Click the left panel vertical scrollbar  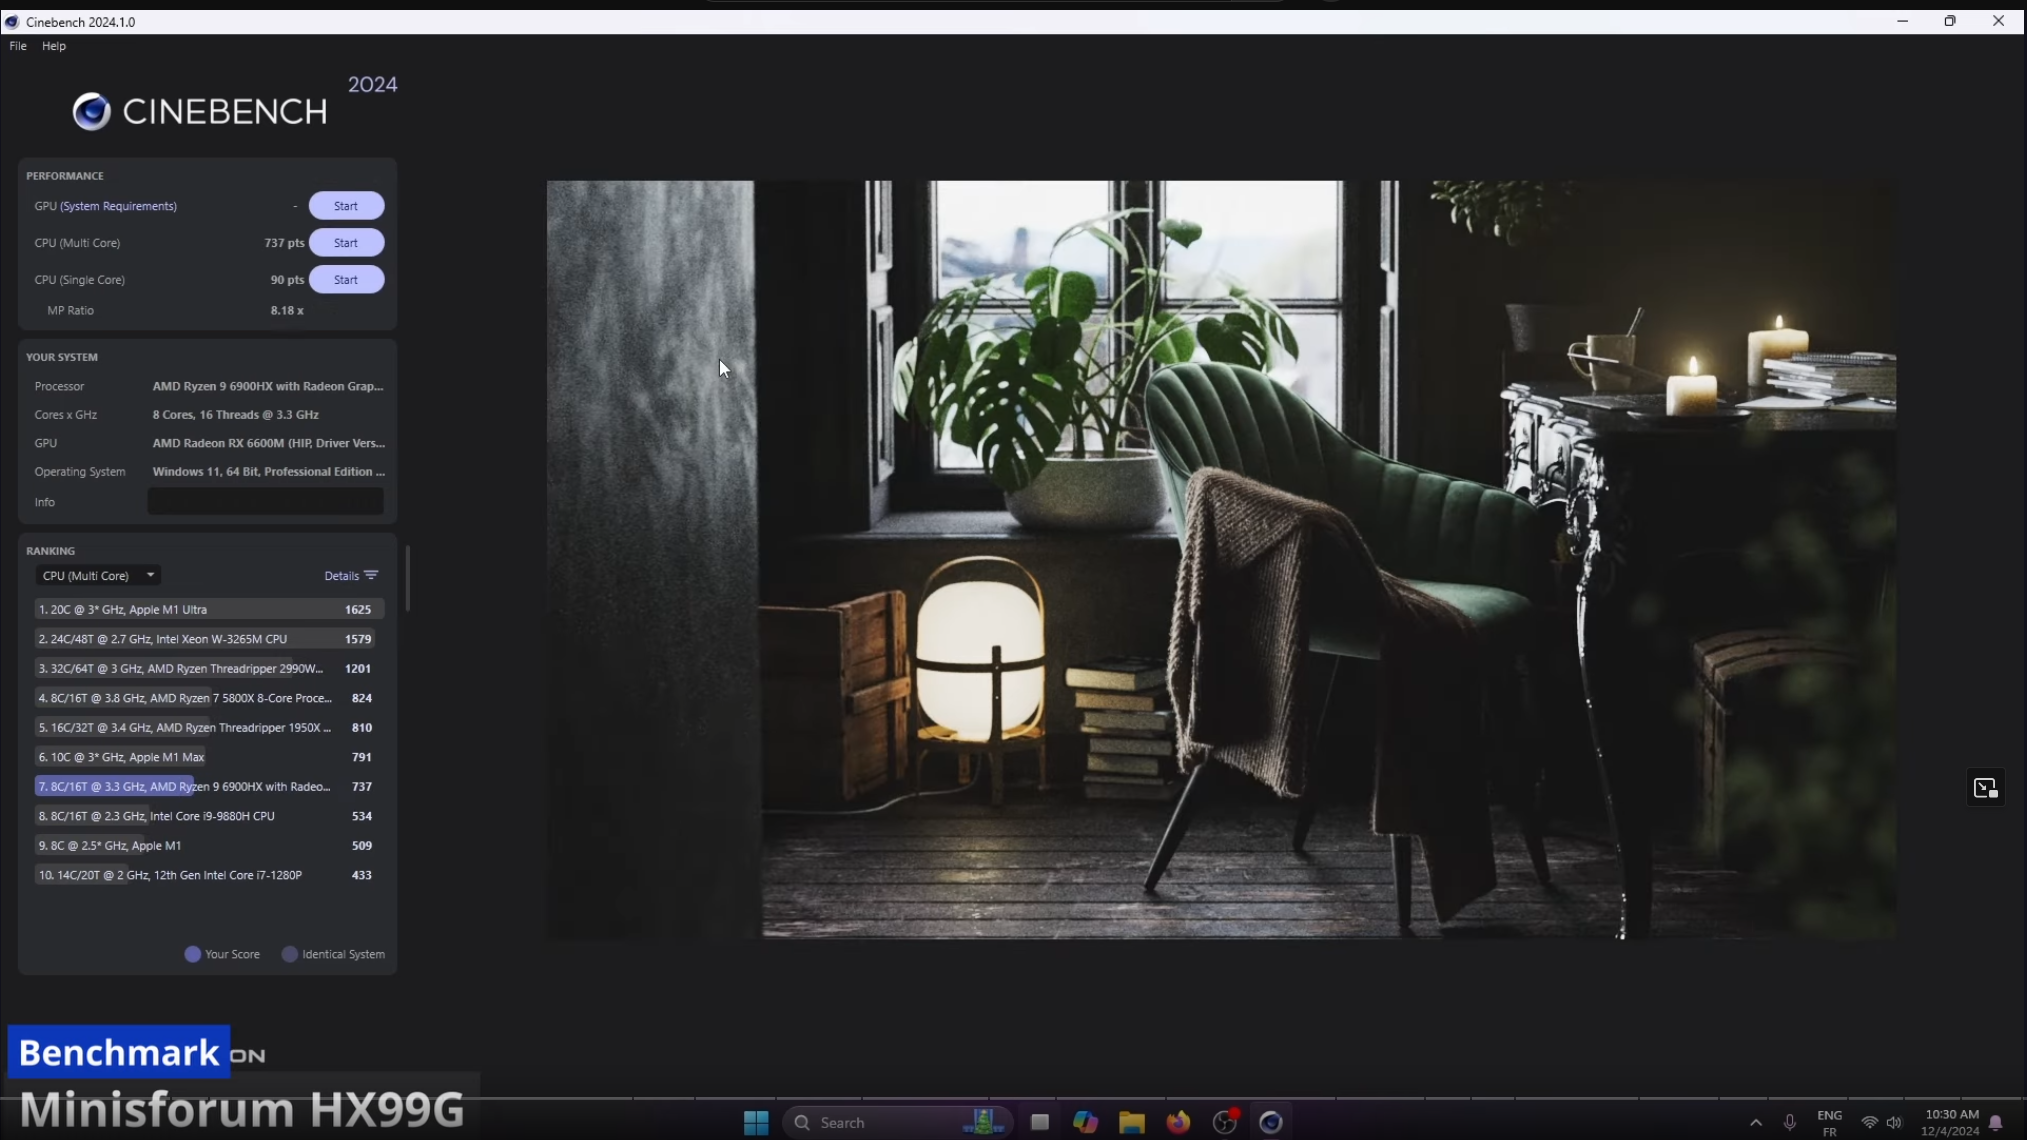coord(407,578)
